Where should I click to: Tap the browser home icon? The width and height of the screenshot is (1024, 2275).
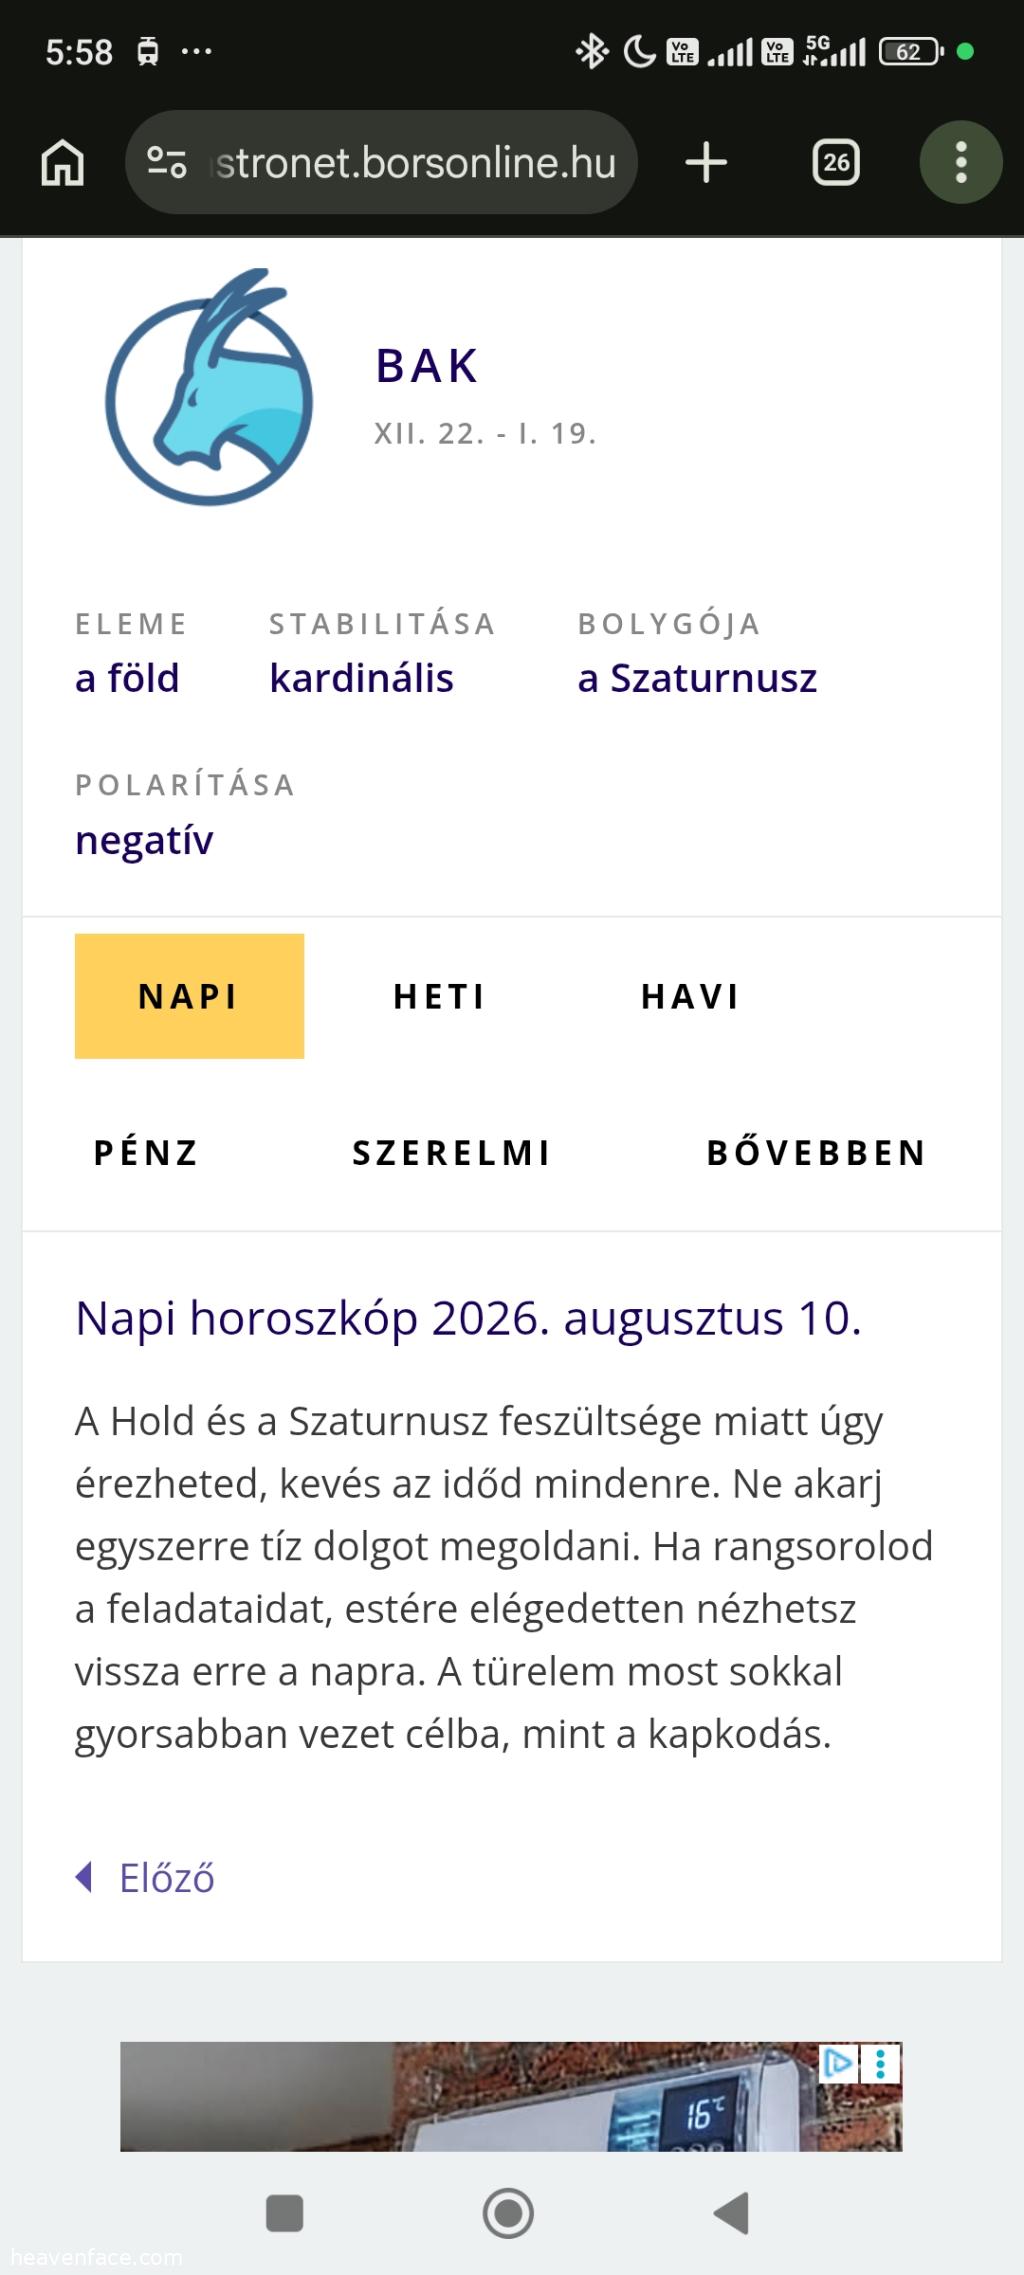pos(62,162)
